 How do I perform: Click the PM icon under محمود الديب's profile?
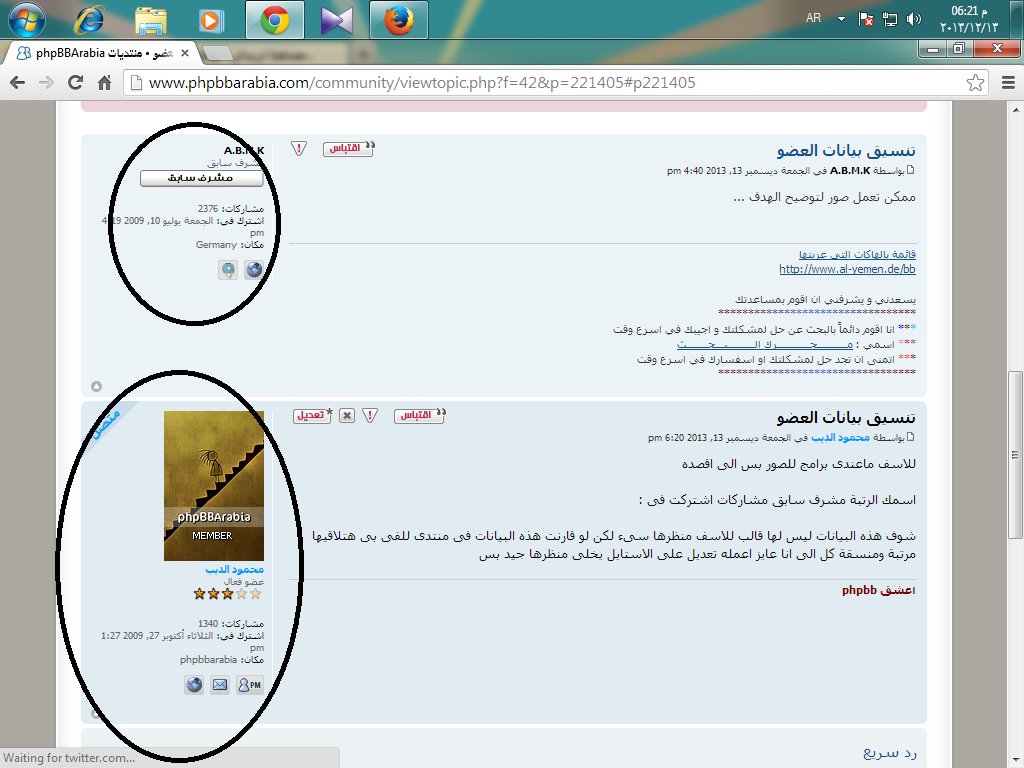(250, 685)
